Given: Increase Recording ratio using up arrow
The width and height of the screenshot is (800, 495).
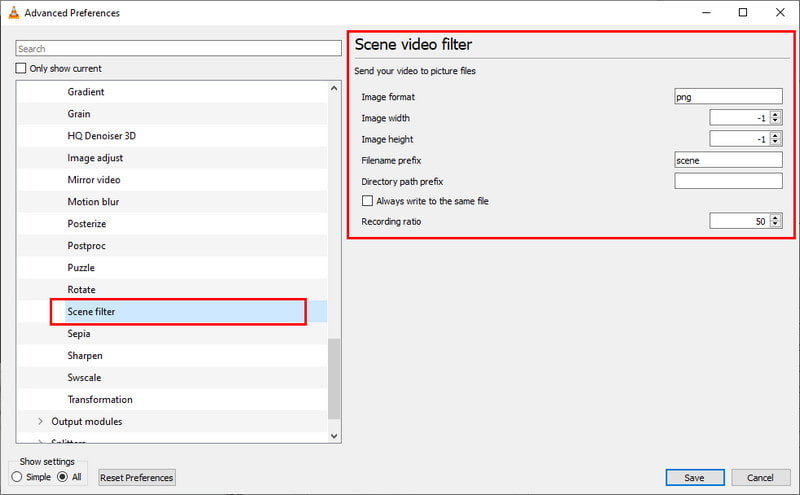Looking at the screenshot, I should (x=776, y=218).
